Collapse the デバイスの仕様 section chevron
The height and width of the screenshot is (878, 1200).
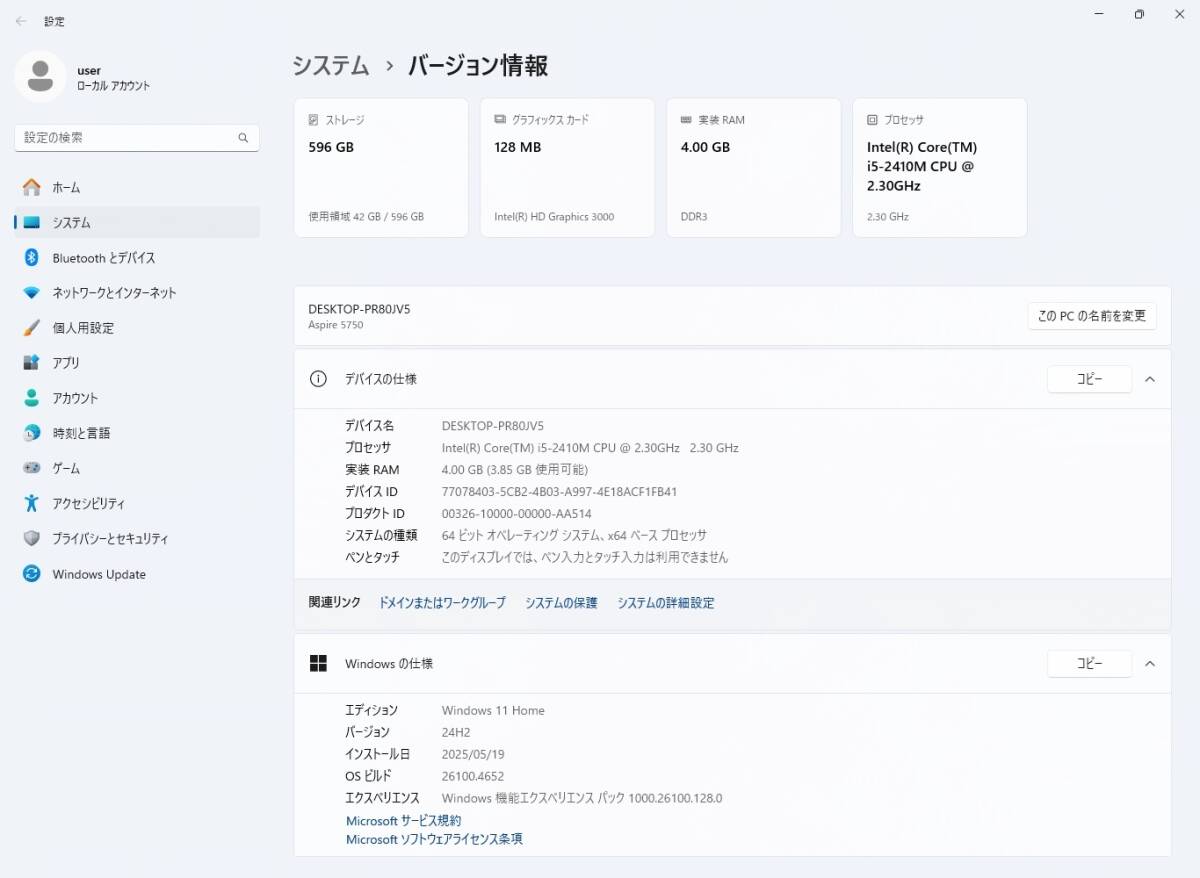pos(1150,380)
